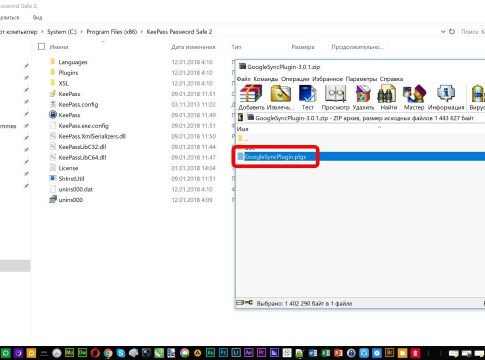Click the ShInstUtil application icon
Screen dimensions: 485x360
[x=53, y=178]
